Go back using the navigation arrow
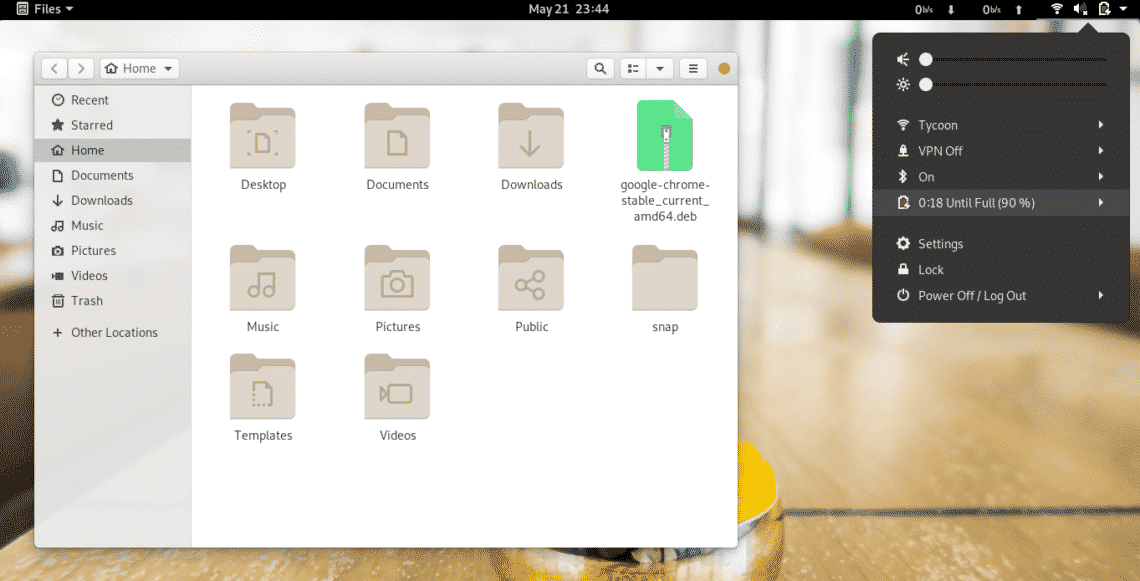 coord(54,68)
